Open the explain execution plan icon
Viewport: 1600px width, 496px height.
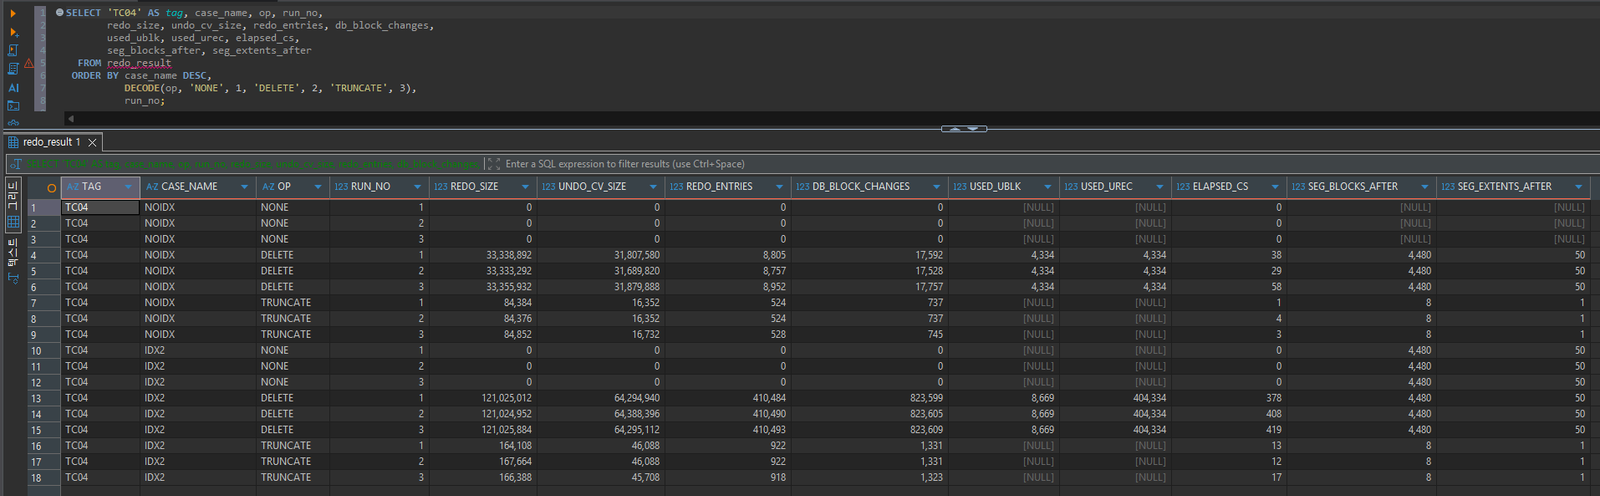13,68
